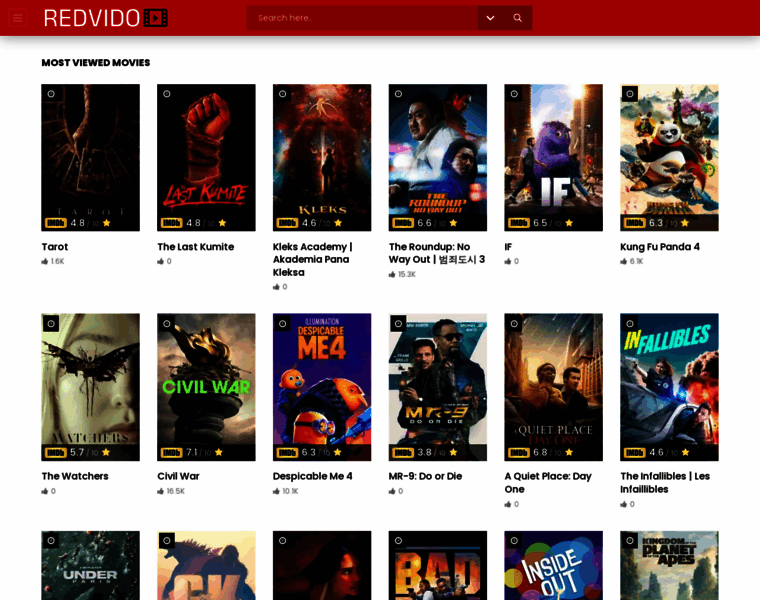
Task: Select the Inside Out poster
Action: (554, 566)
